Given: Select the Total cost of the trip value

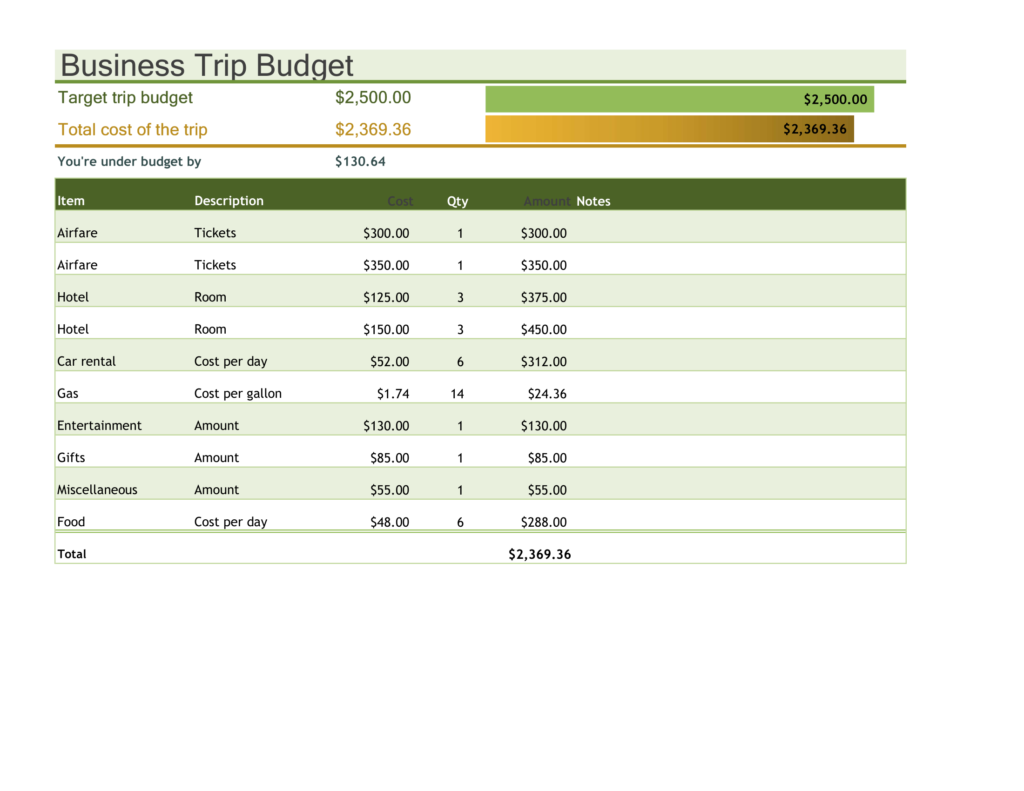Looking at the screenshot, I should tap(373, 129).
